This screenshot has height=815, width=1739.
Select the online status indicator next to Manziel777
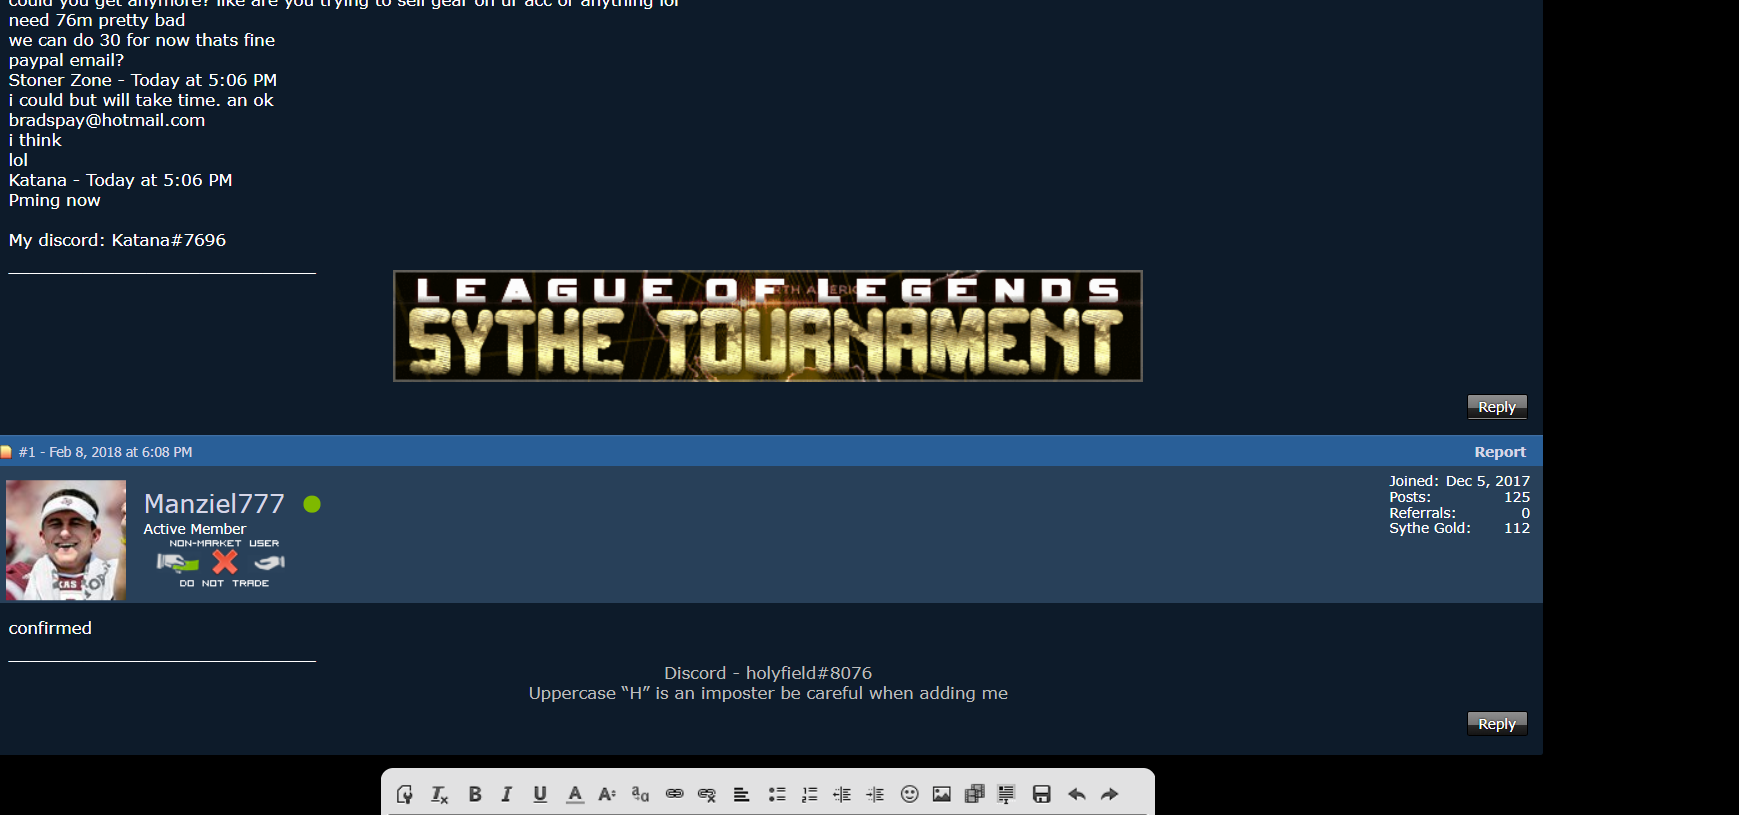click(312, 504)
